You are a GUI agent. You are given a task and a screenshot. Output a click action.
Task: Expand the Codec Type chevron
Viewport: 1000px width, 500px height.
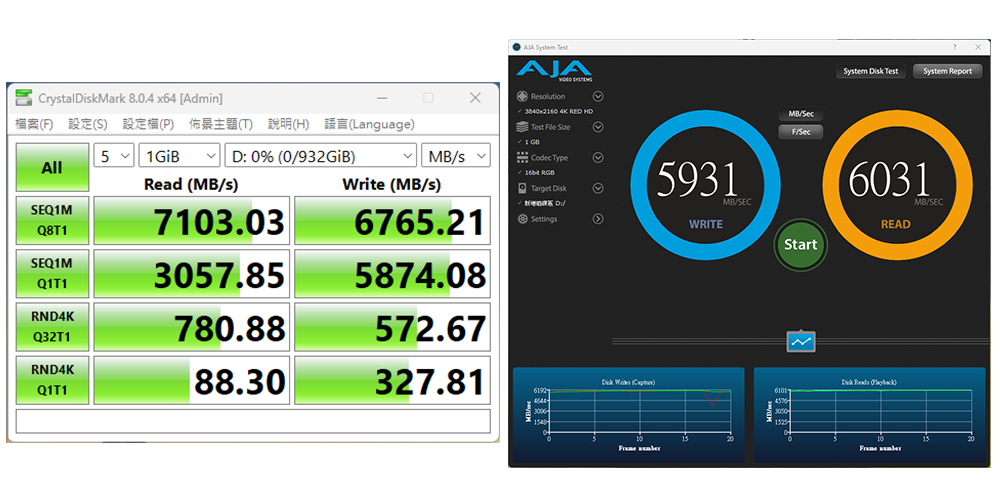598,158
